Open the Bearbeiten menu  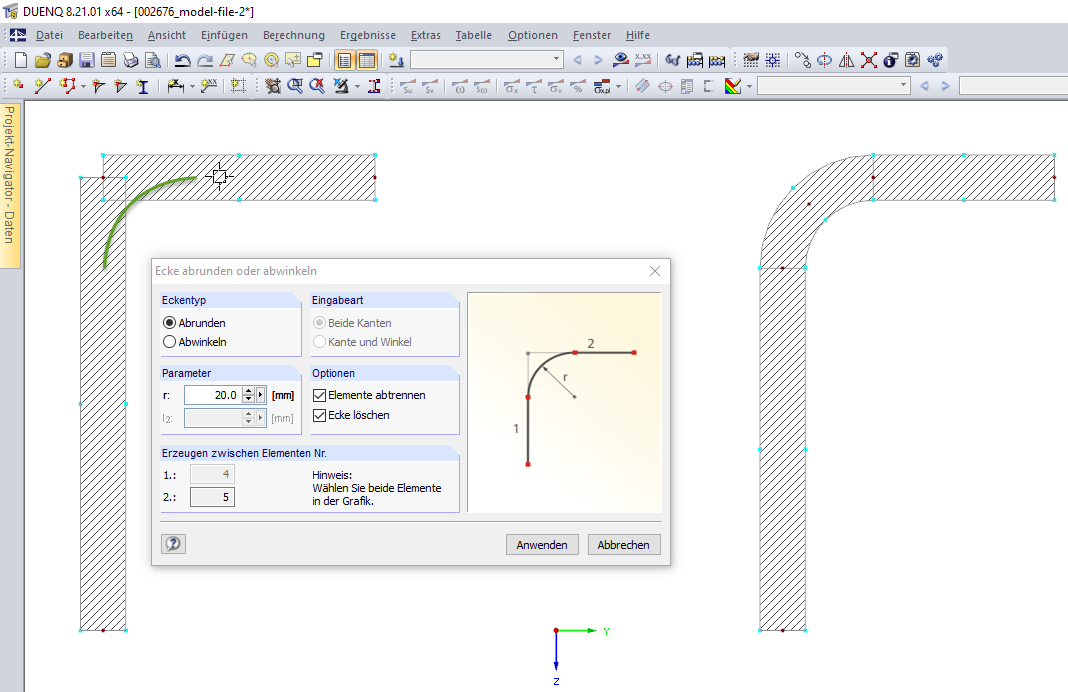pos(105,35)
